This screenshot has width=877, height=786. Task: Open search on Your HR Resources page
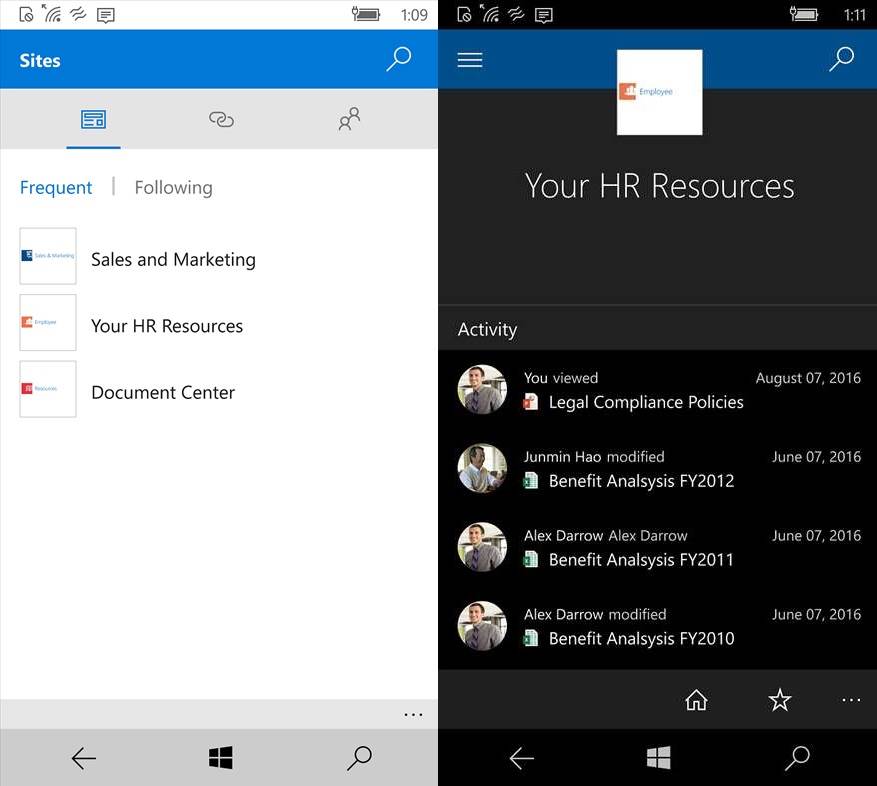point(841,60)
